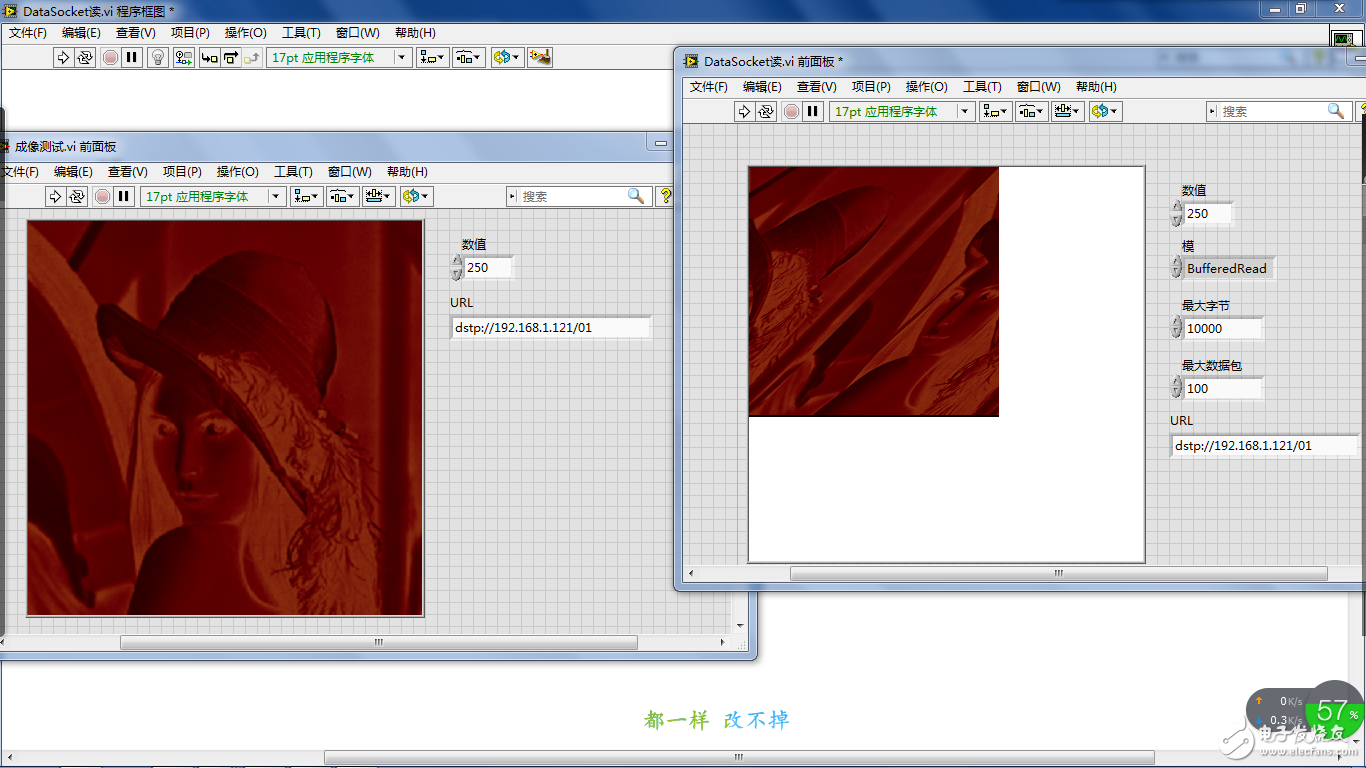Viewport: 1366px width, 768px height.
Task: Open font dropdown in DataSocket读.vi front panel
Action: [x=902, y=112]
